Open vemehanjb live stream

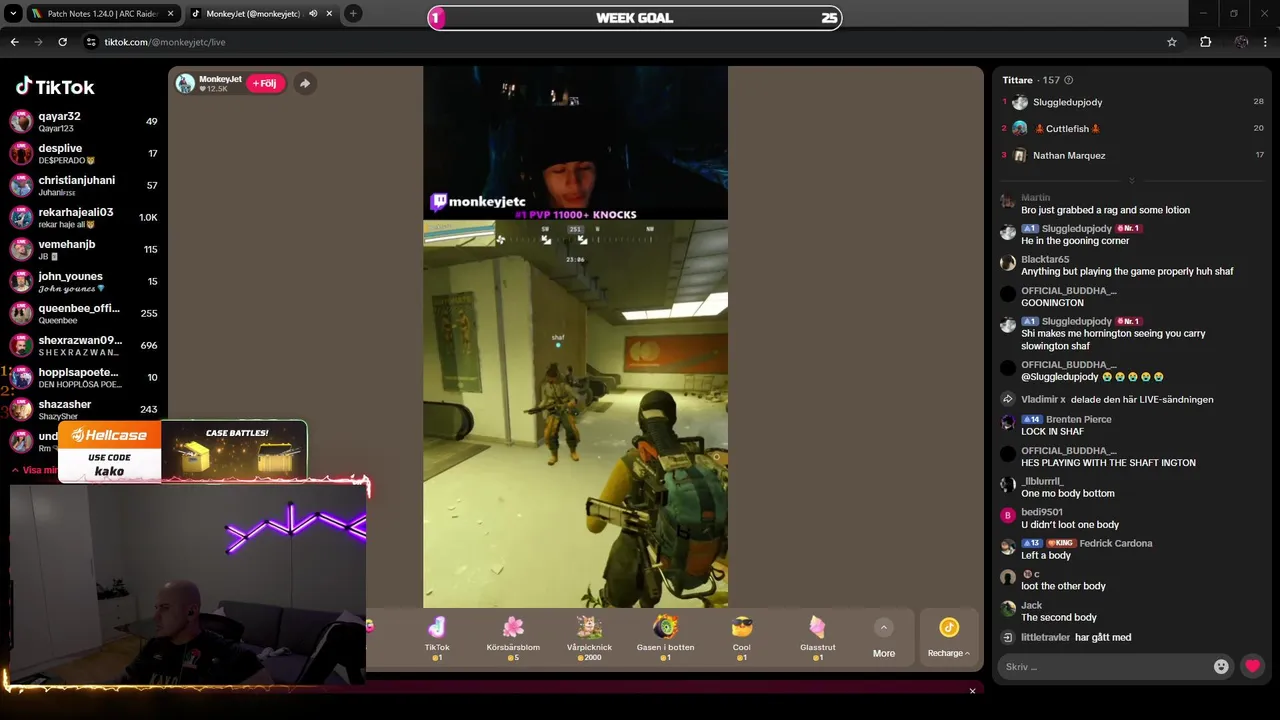[84, 250]
